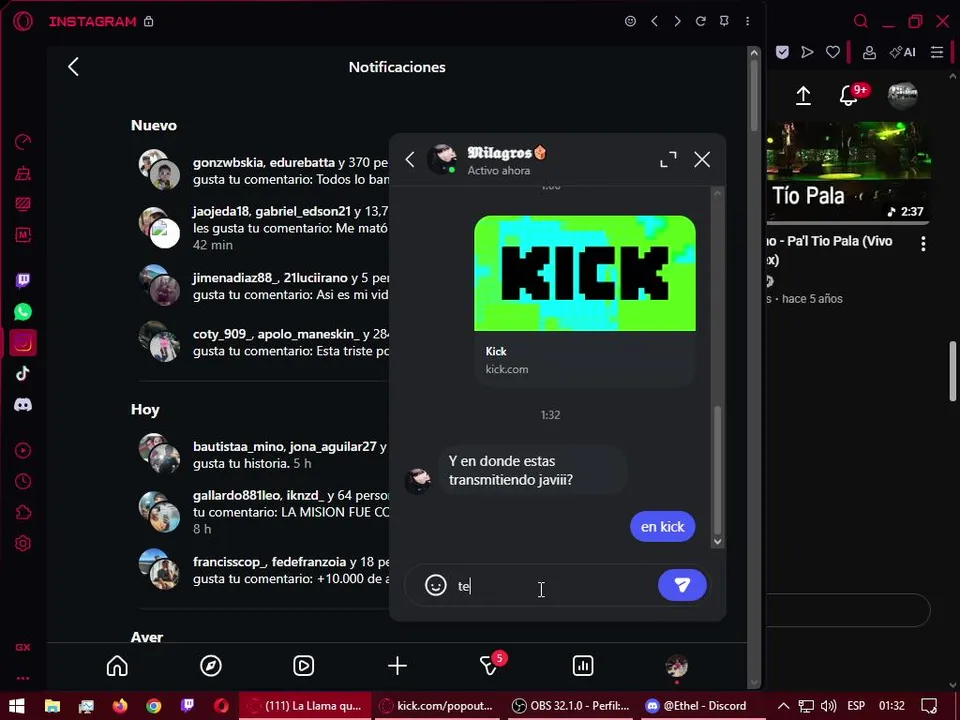Switch to kick.com/popout taskbar window

coord(436,706)
